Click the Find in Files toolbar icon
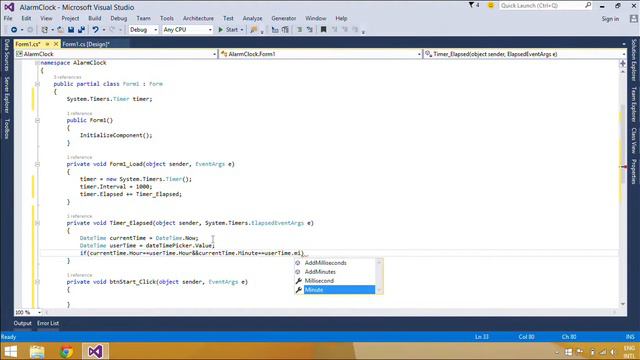This screenshot has height=360, width=640. (x=254, y=30)
